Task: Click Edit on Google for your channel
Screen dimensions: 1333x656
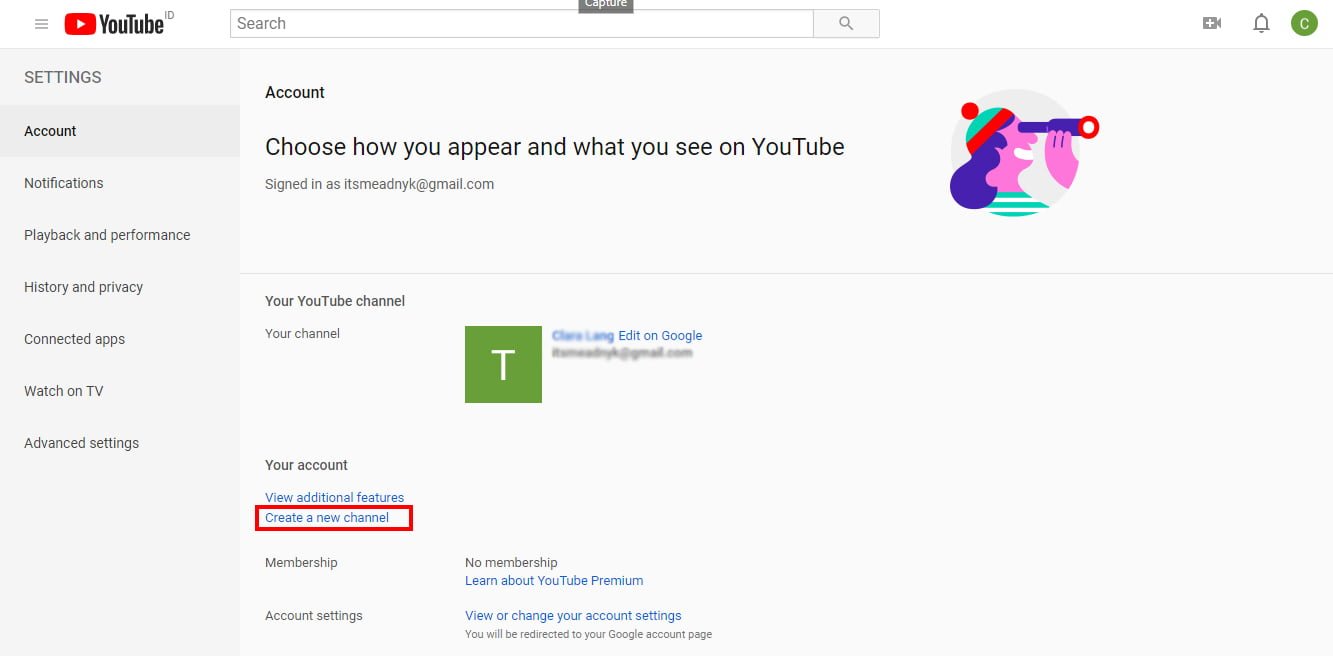Action: (662, 335)
